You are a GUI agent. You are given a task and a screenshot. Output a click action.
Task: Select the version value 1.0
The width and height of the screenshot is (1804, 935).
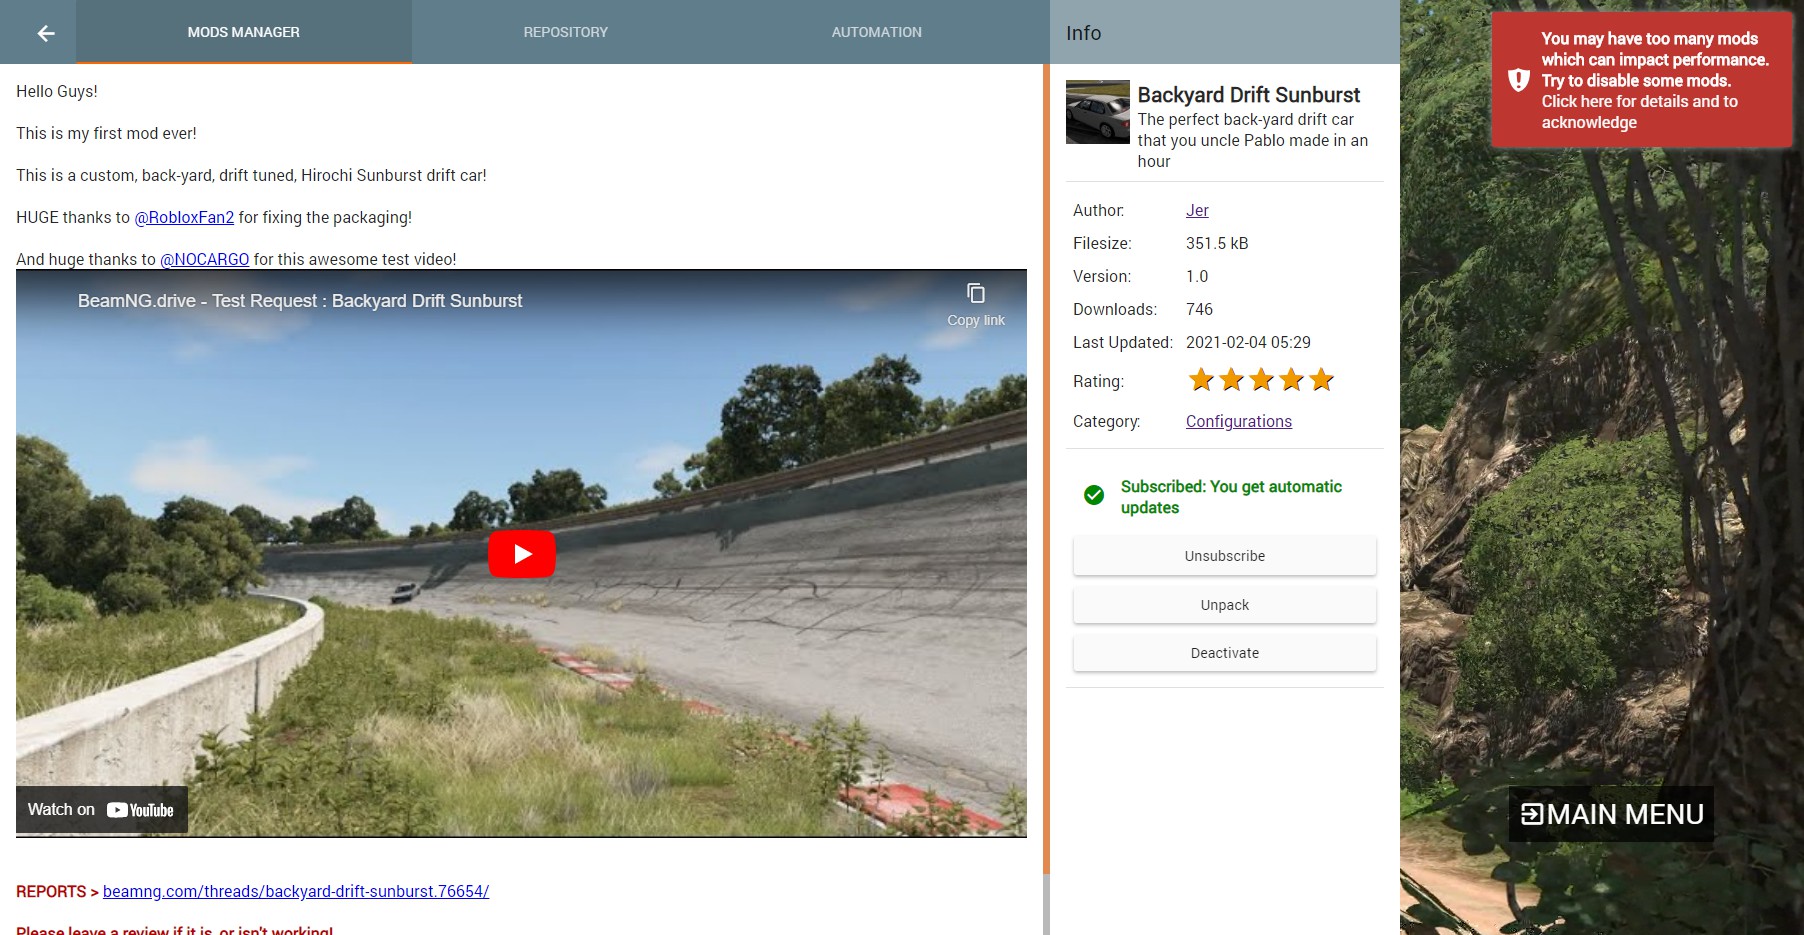click(1197, 276)
